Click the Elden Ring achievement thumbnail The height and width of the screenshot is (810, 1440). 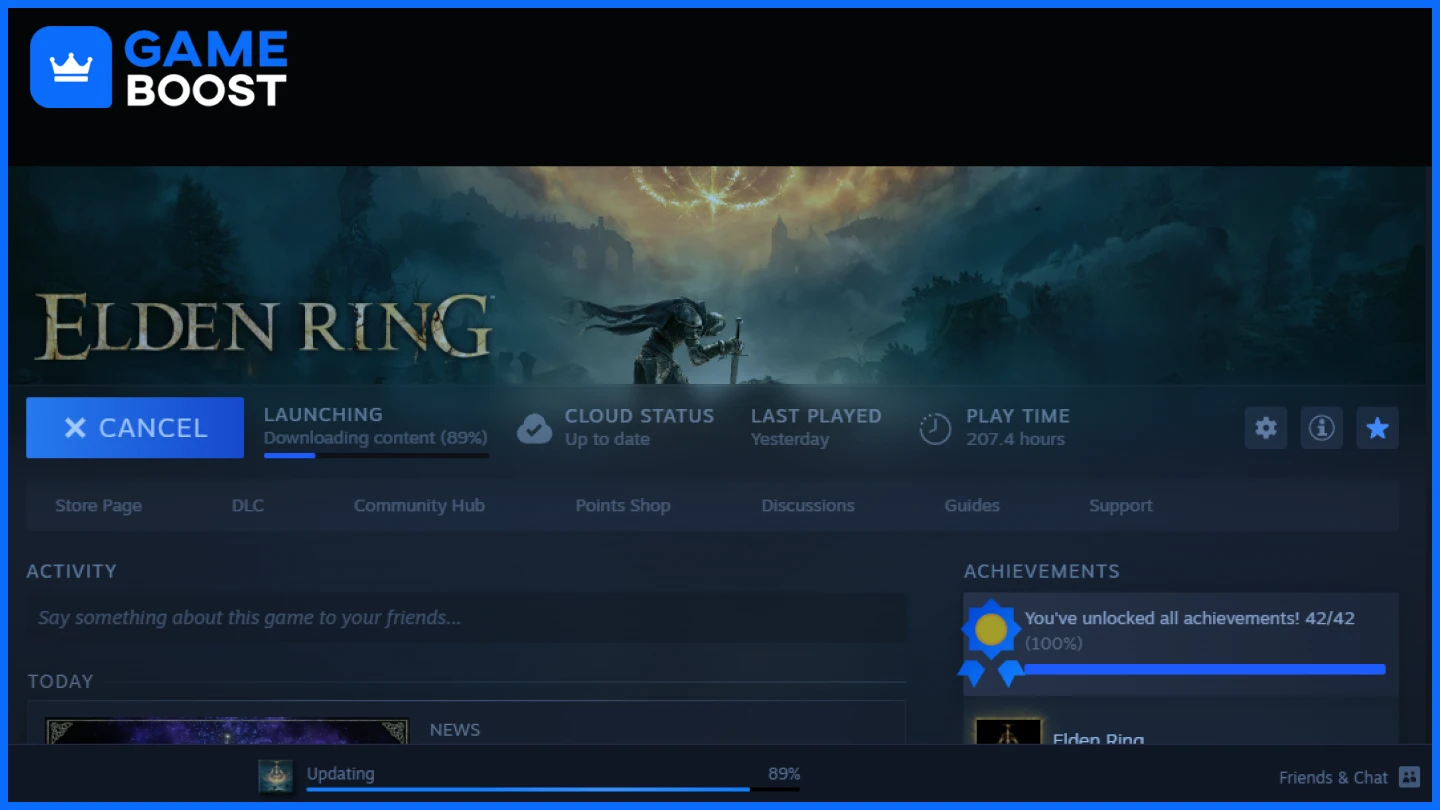1008,732
